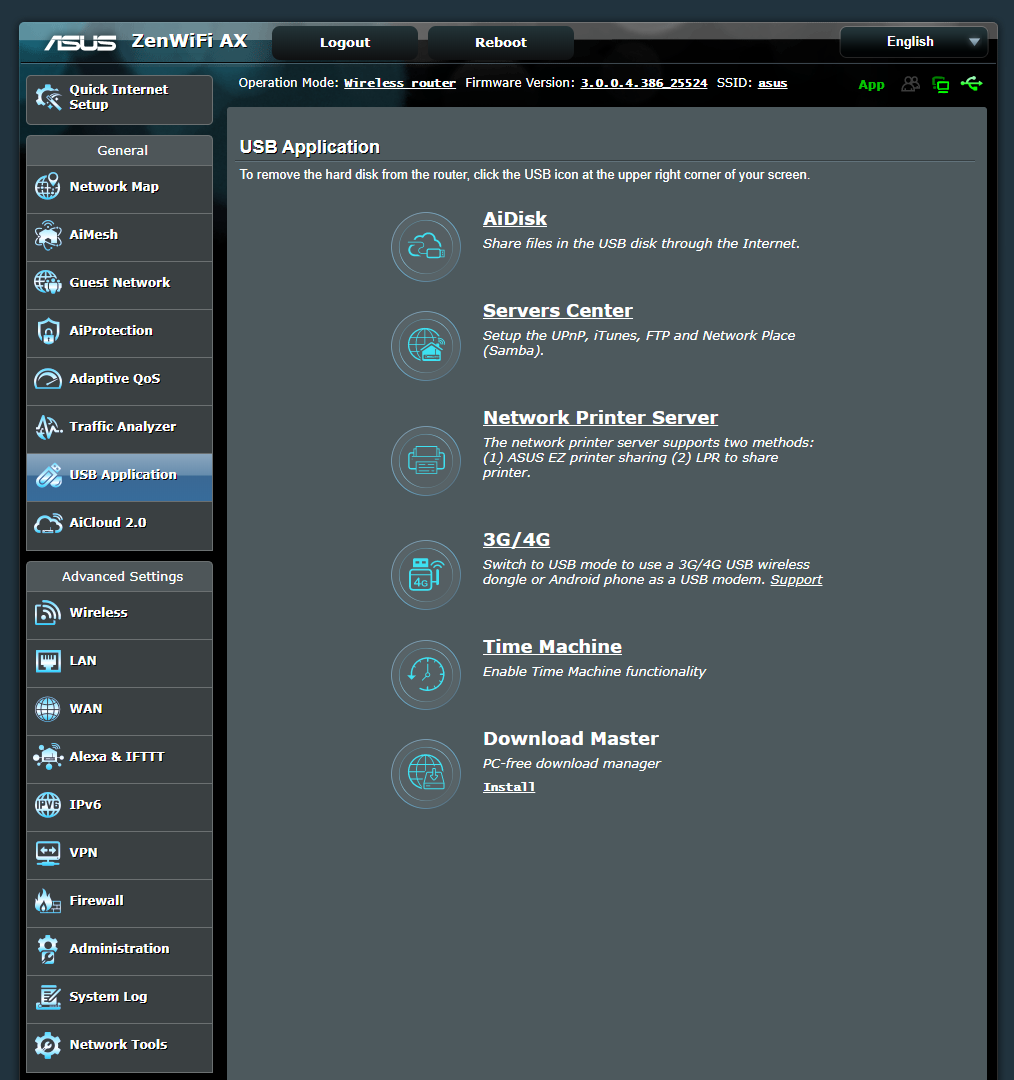This screenshot has width=1014, height=1080.
Task: Click the Support link for 3G/4G
Action: 796,580
